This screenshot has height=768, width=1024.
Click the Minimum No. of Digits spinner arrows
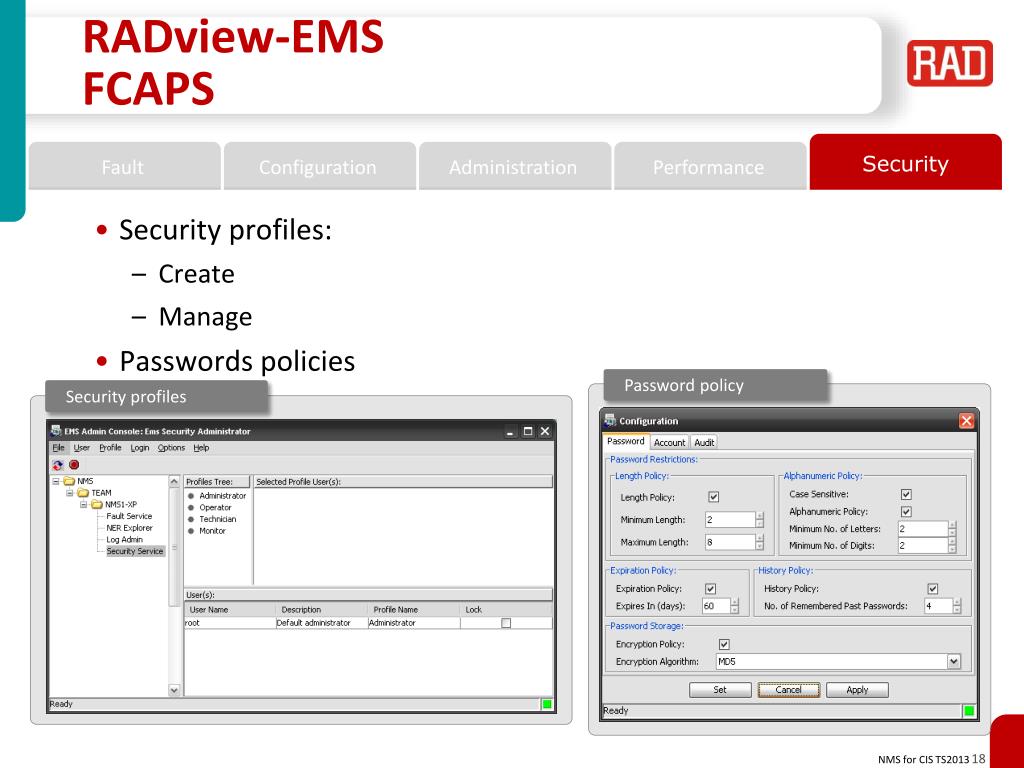[x=952, y=545]
